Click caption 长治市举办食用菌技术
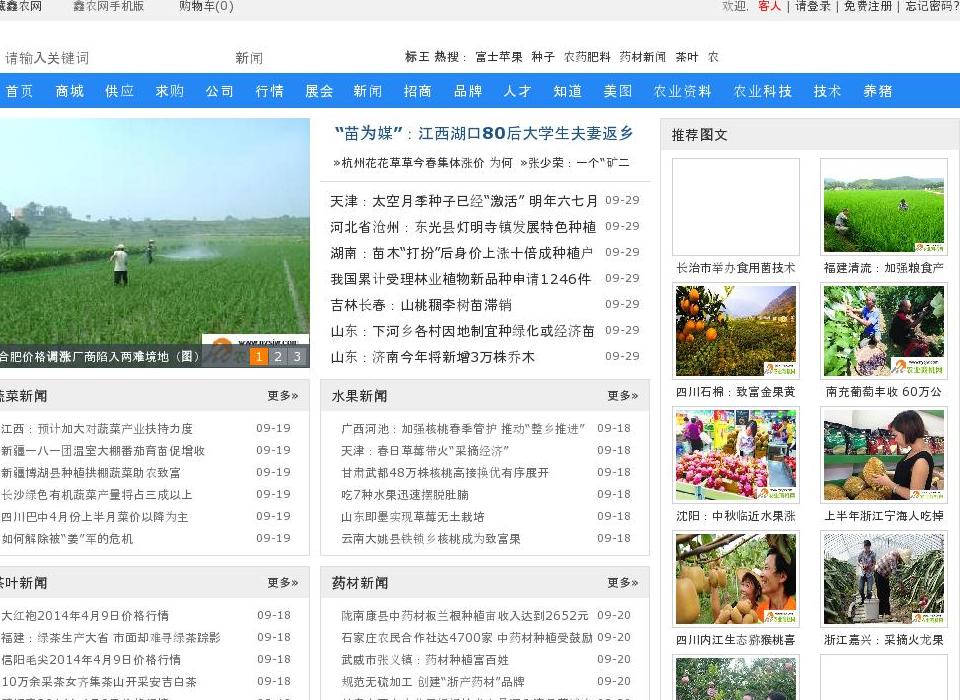Screen dimensions: 960x700 point(735,268)
